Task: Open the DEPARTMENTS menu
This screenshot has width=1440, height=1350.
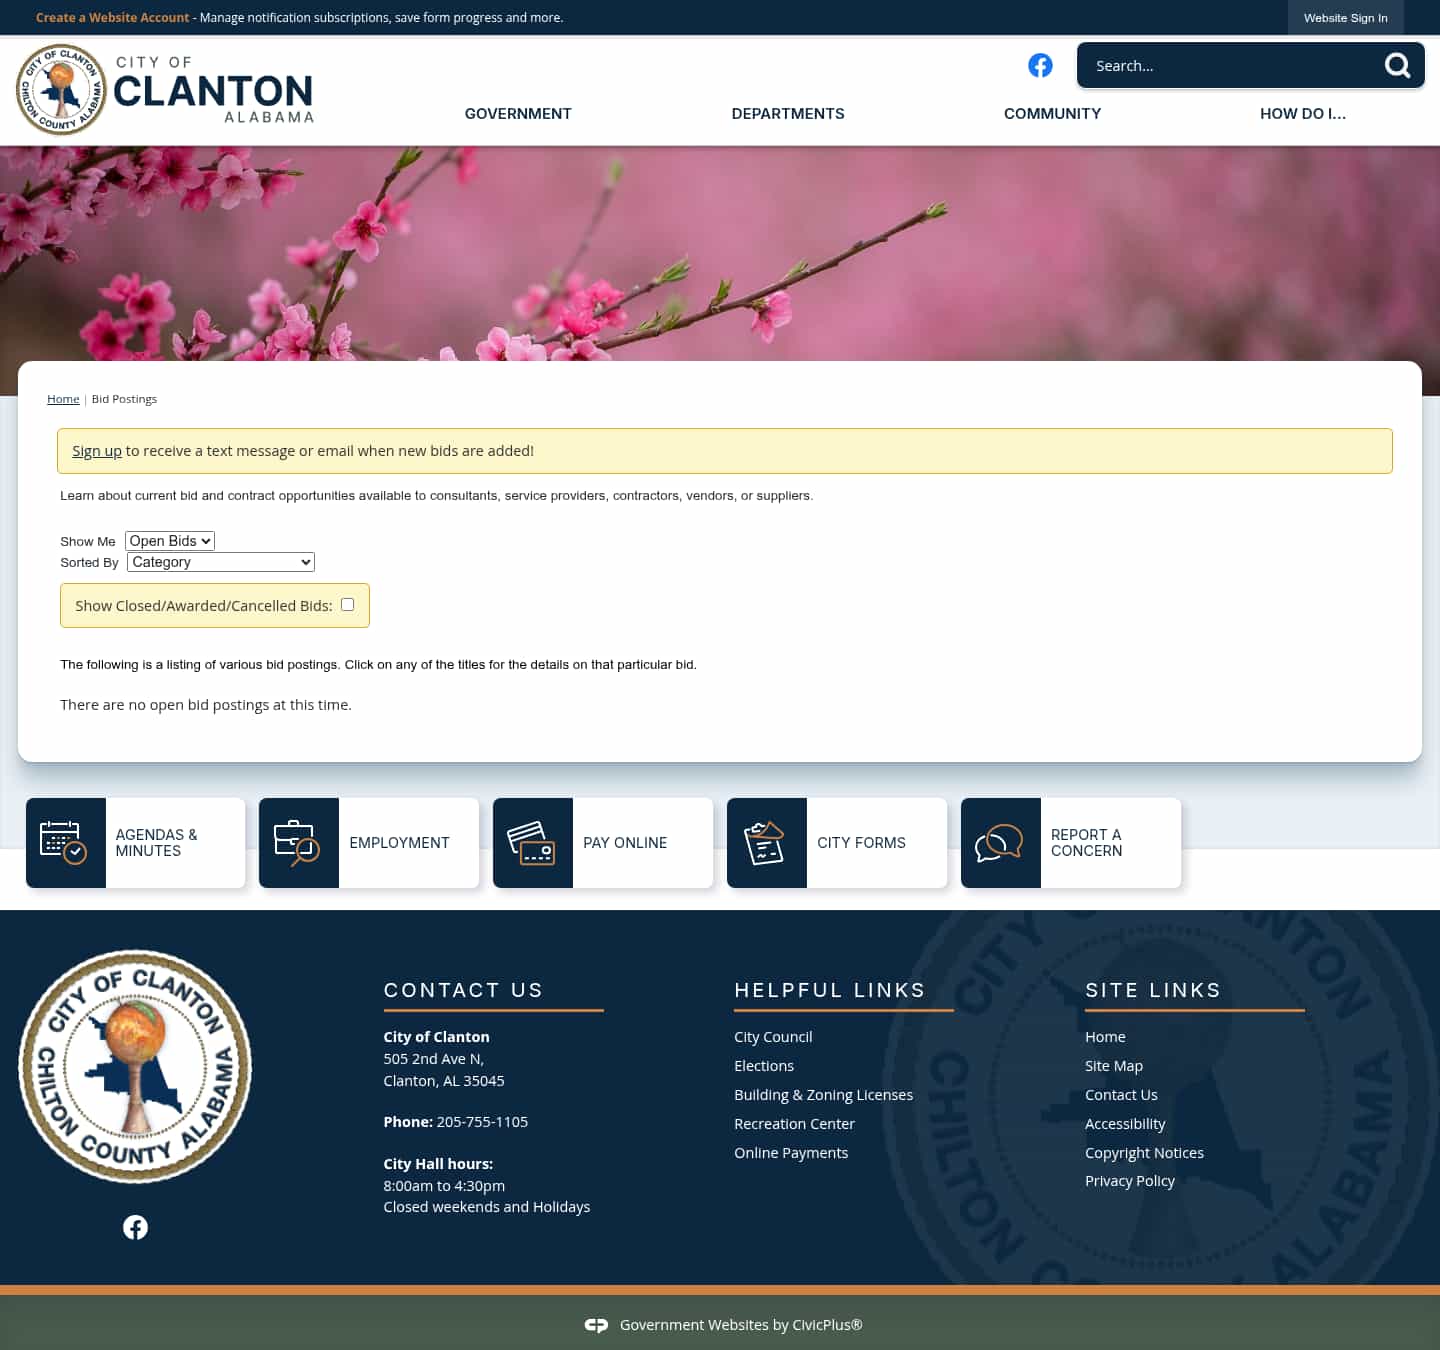Action: pos(787,113)
